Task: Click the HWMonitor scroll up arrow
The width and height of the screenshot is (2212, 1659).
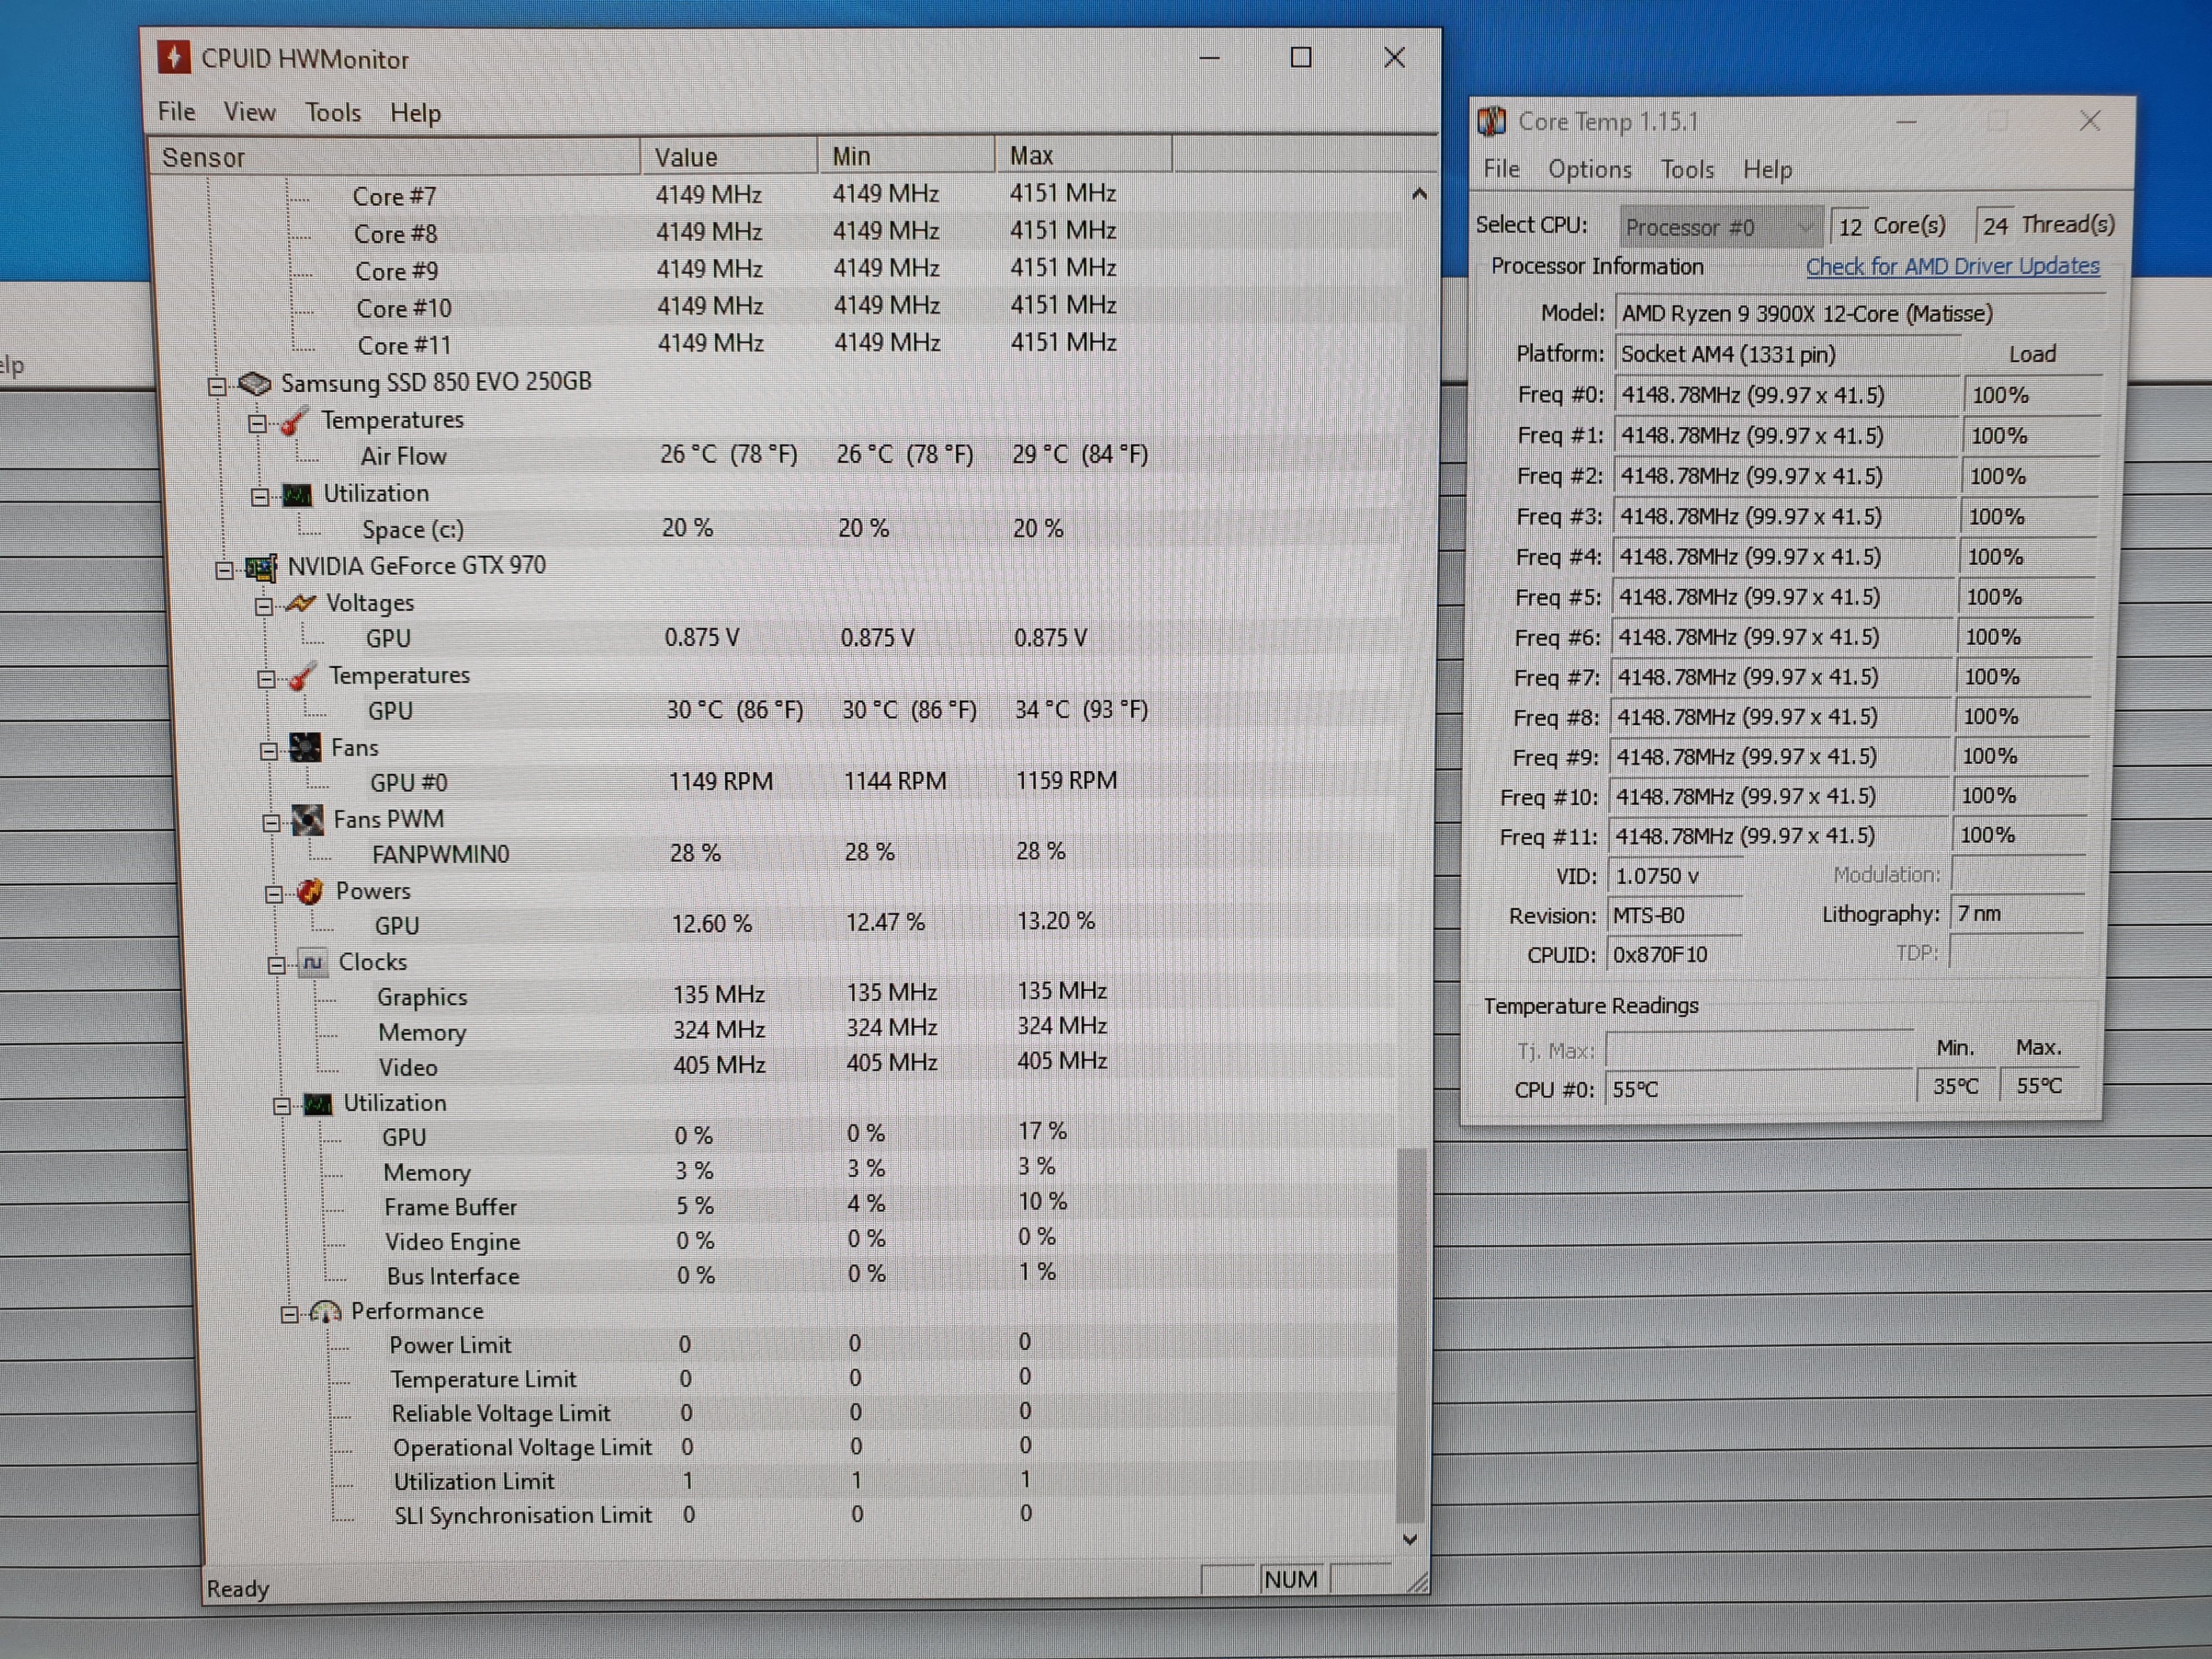Action: [x=1419, y=194]
